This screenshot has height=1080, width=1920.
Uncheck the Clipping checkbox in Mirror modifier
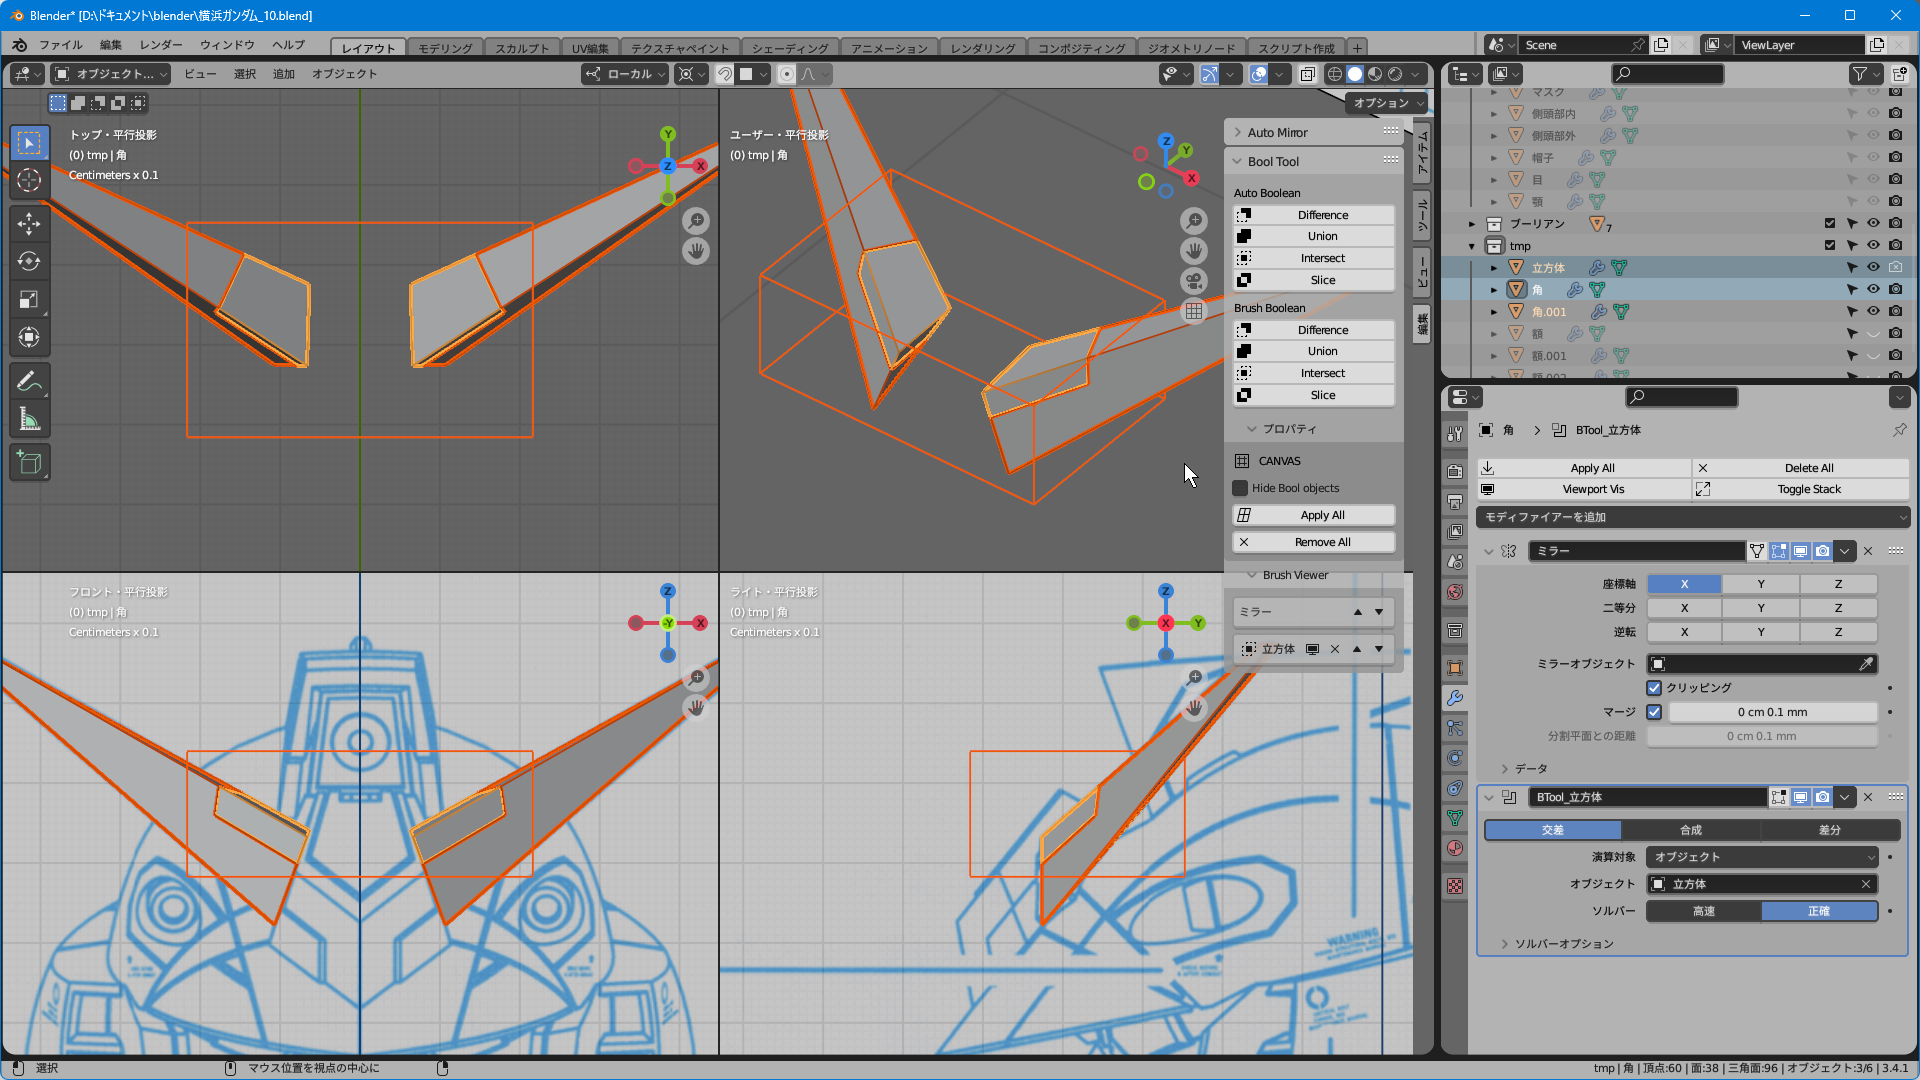click(x=1654, y=688)
